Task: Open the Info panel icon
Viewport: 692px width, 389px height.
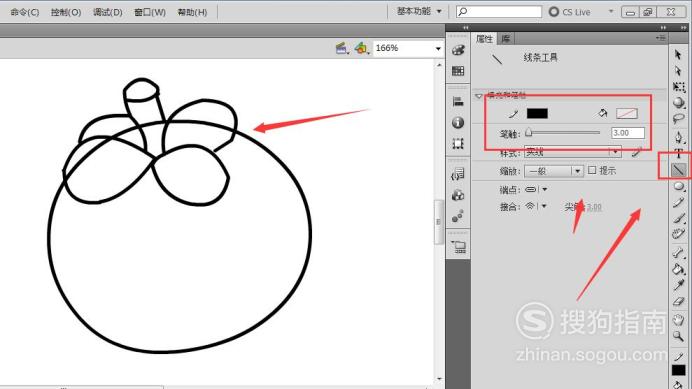Action: [458, 122]
